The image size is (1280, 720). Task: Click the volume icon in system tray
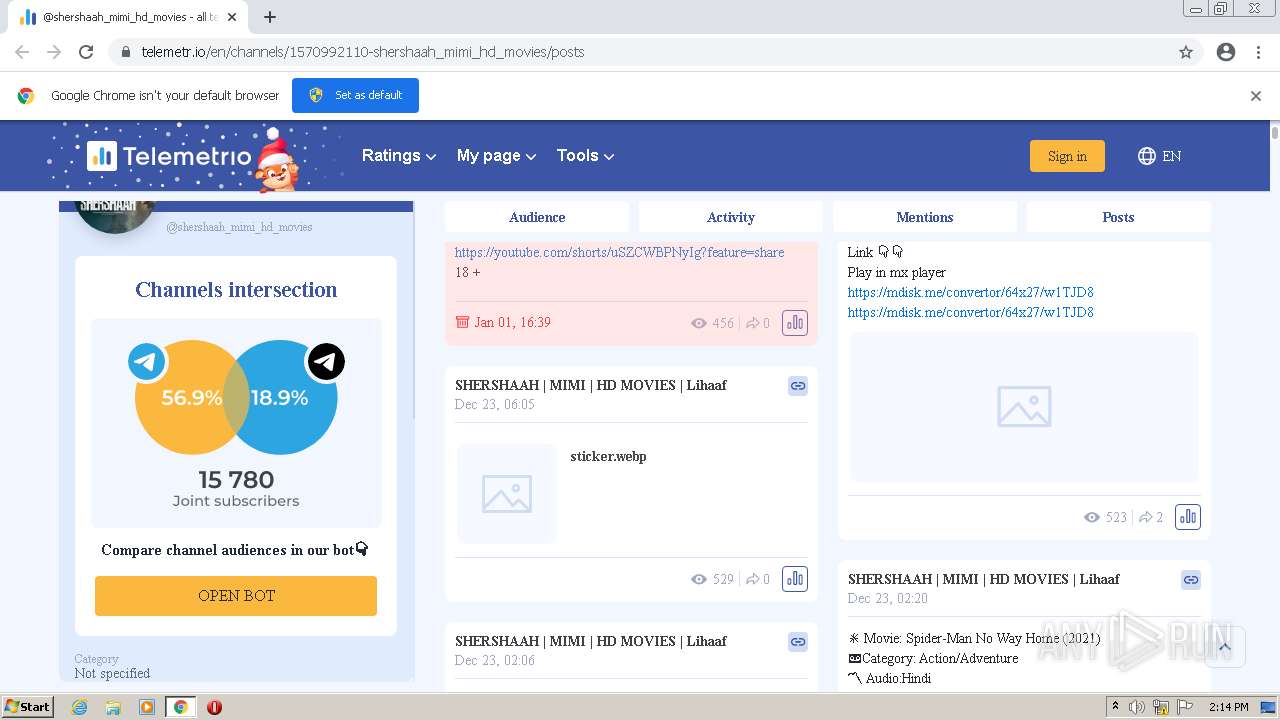1137,707
